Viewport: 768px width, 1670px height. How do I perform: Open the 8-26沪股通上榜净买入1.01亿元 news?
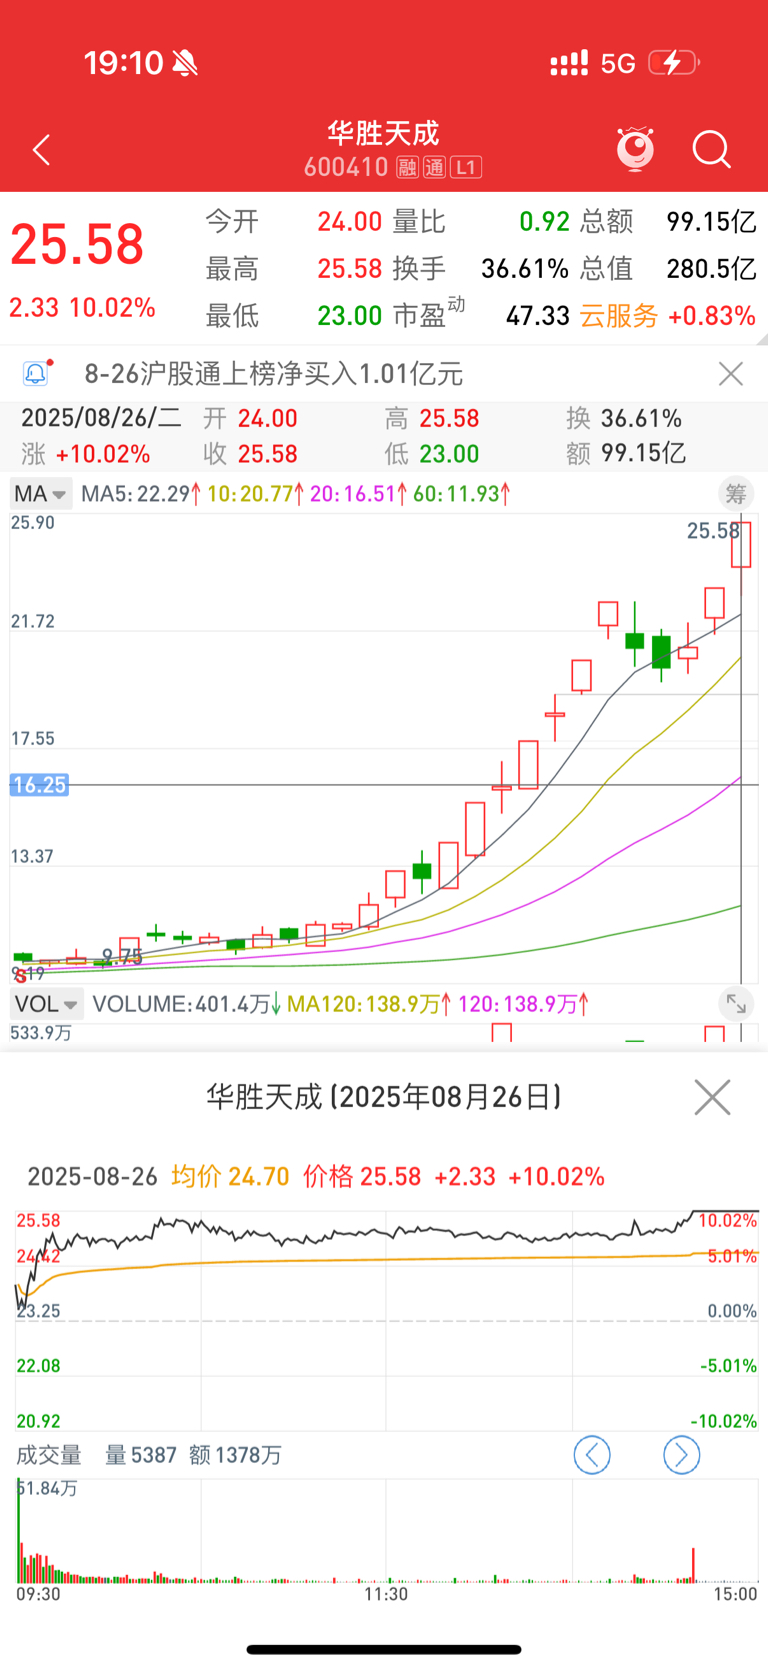274,374
